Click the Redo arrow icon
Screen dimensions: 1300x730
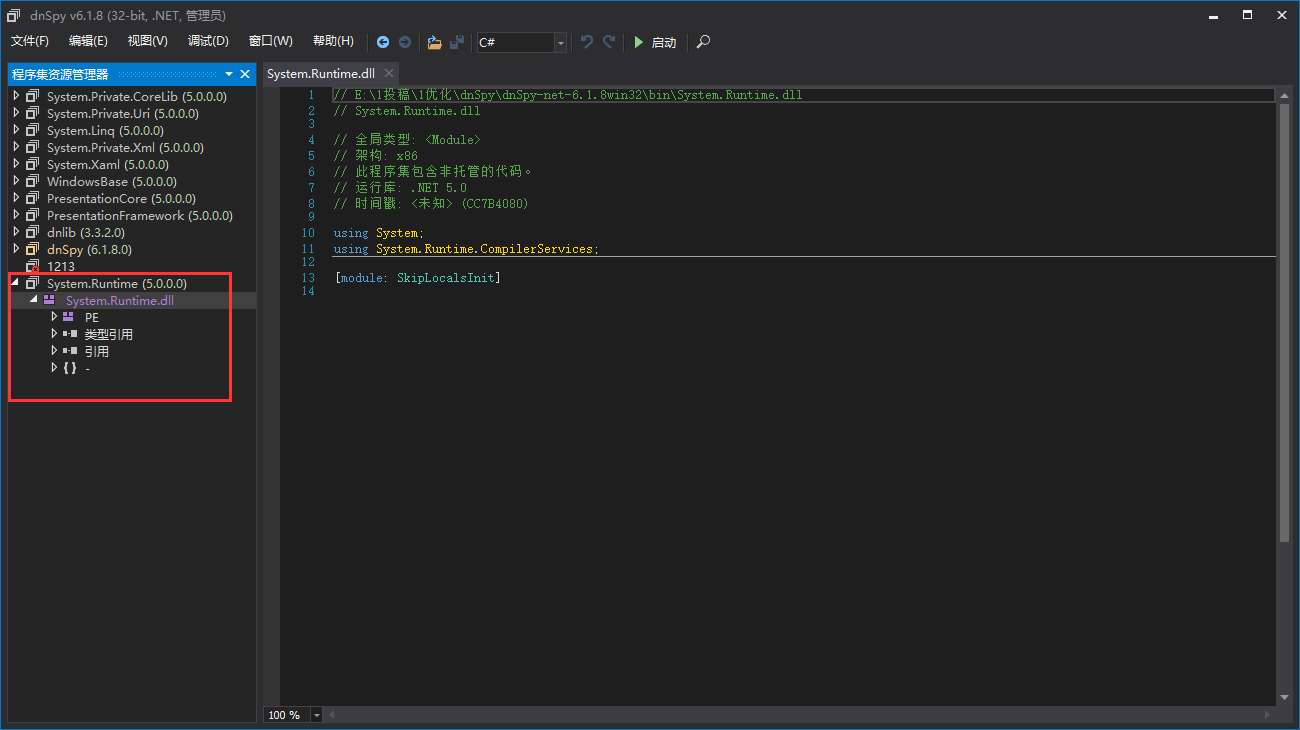pyautogui.click(x=609, y=42)
